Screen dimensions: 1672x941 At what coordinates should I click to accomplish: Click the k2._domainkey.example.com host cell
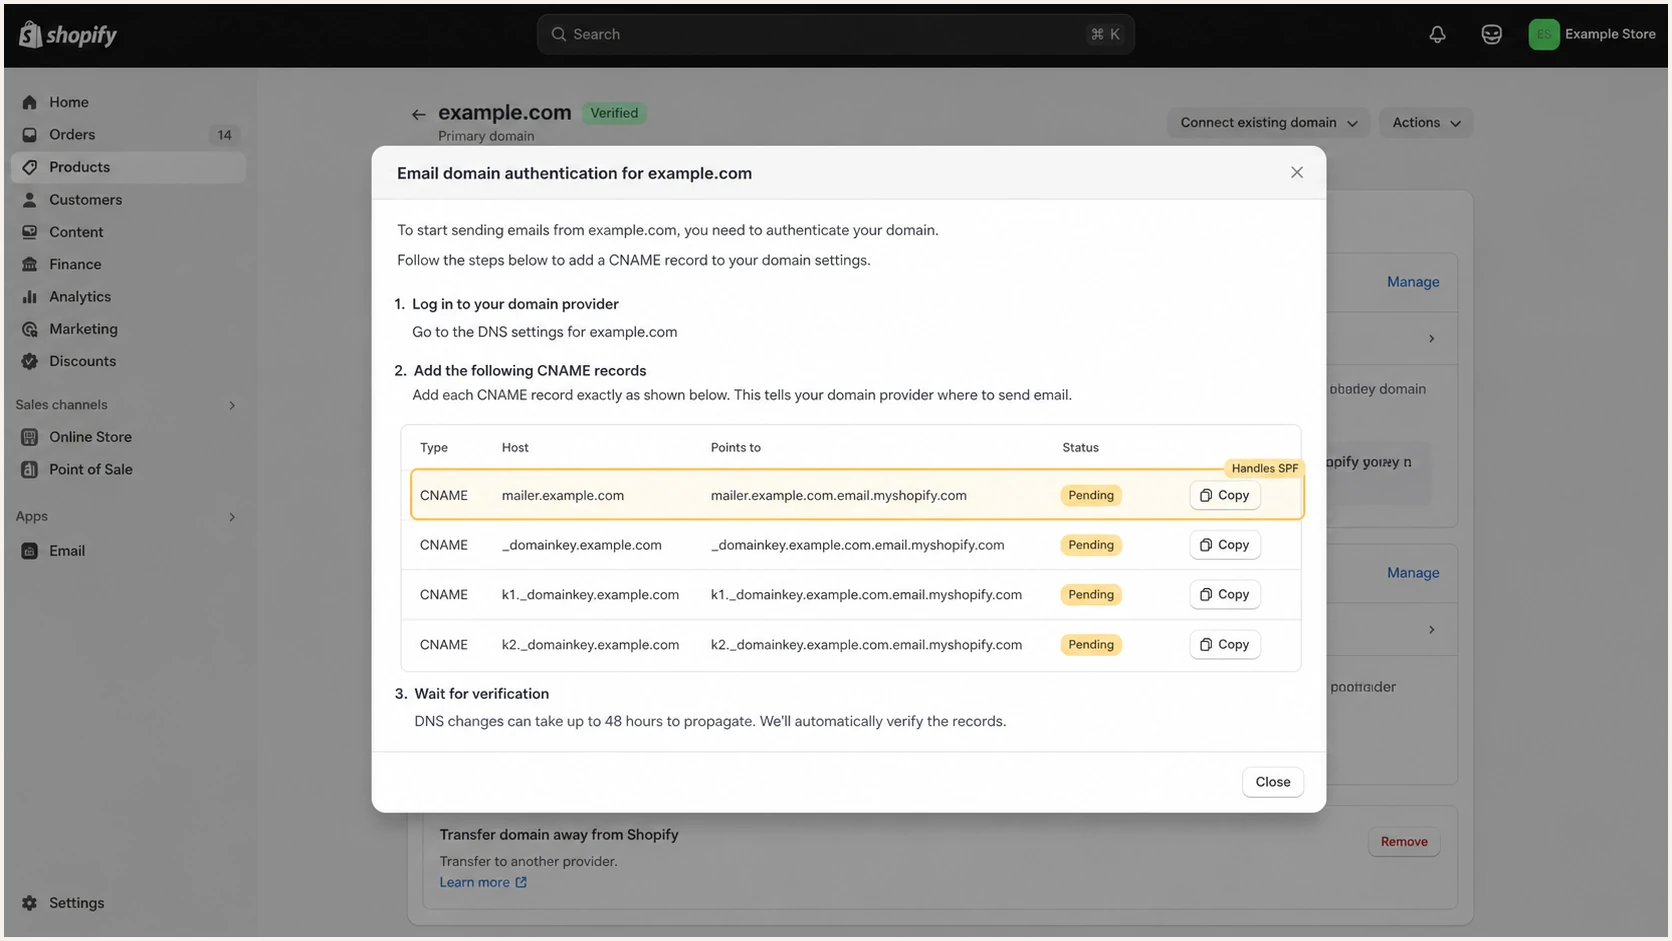pos(590,644)
